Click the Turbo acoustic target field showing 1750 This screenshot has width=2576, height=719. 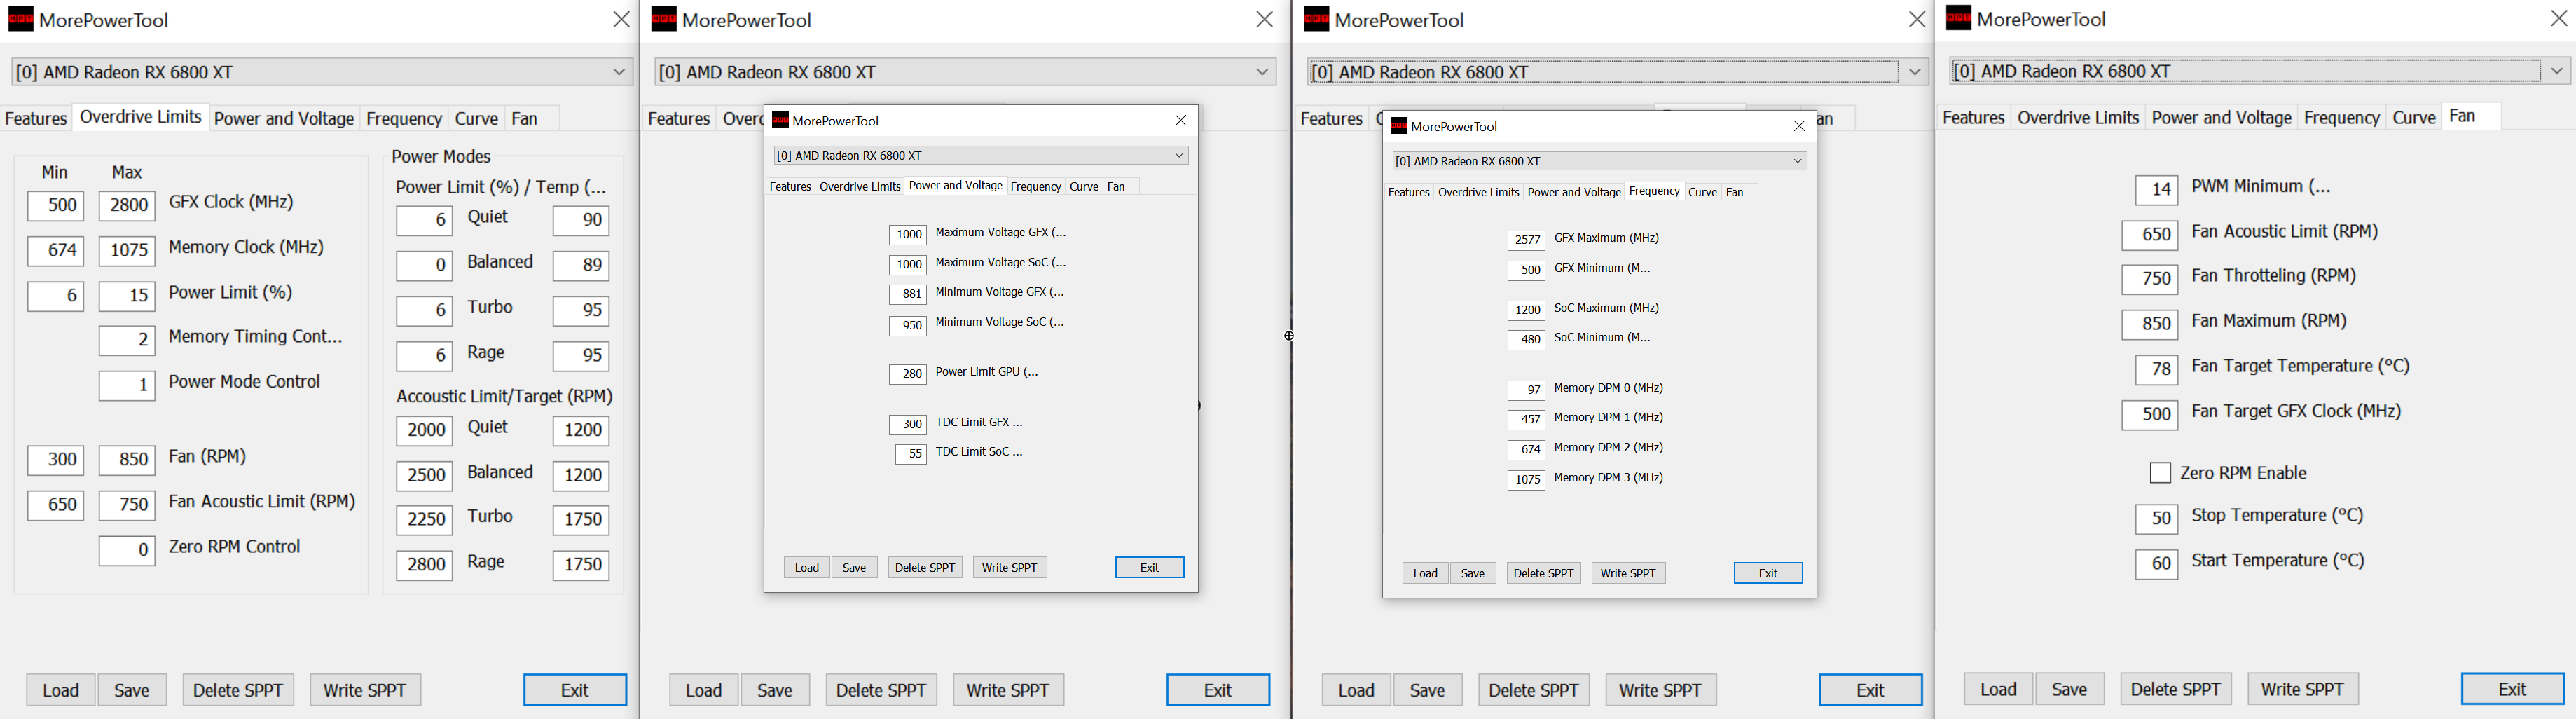point(581,520)
